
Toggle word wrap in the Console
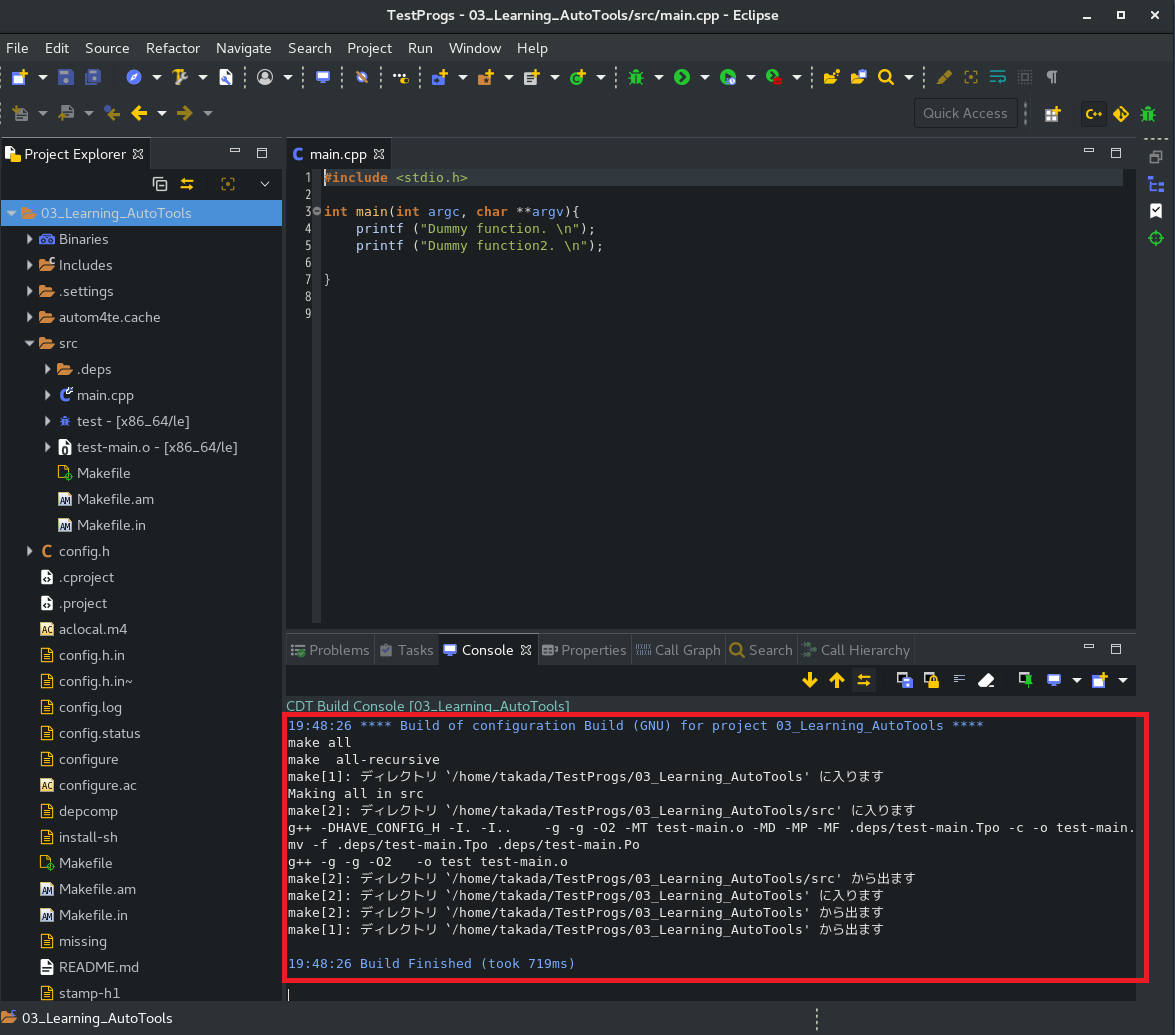tap(958, 680)
